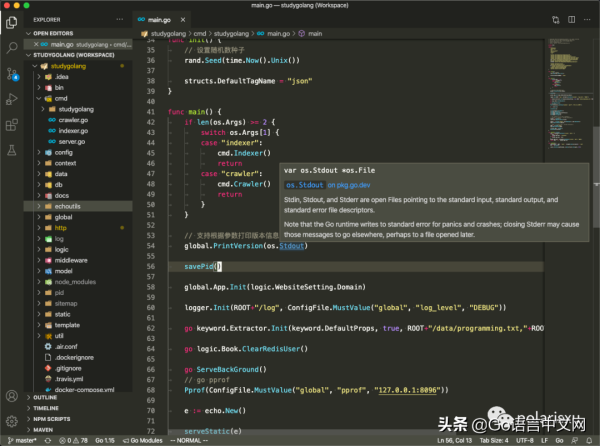Click the master branch status button
This screenshot has height=446, width=600.
24,439
